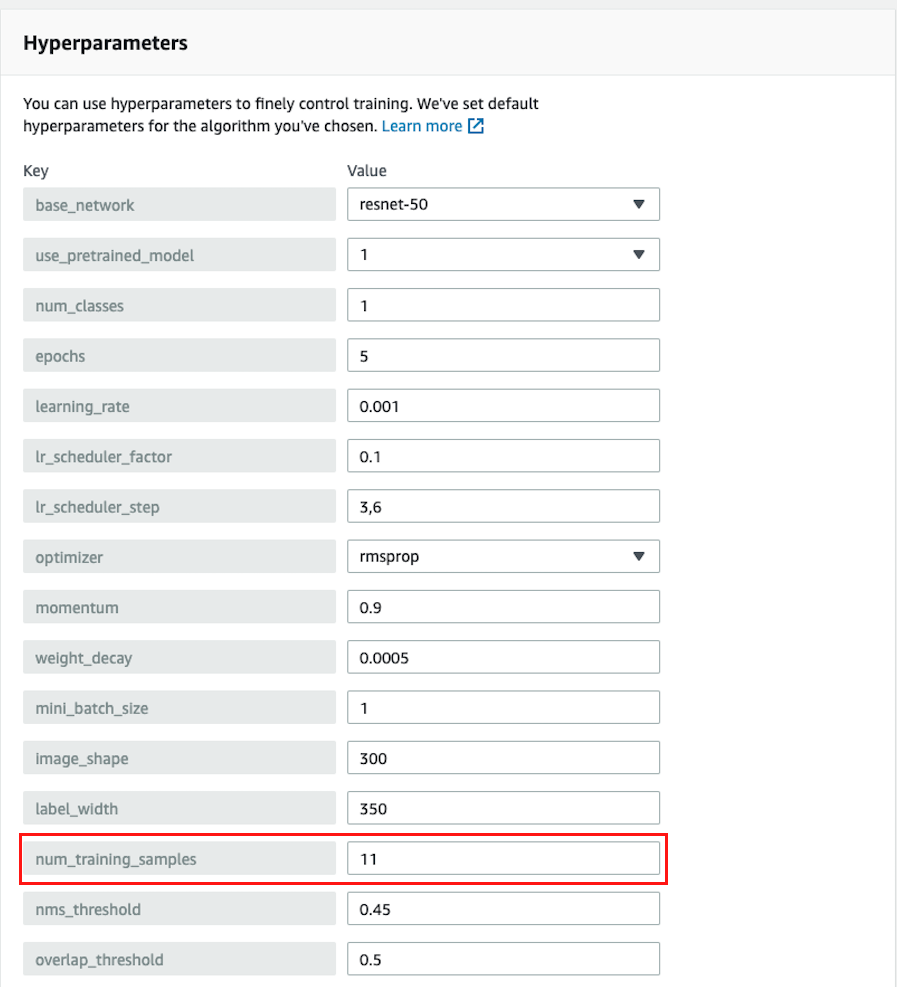Open the optimizer rmsprop dropdown
Screen dimensions: 897x987
coord(503,557)
